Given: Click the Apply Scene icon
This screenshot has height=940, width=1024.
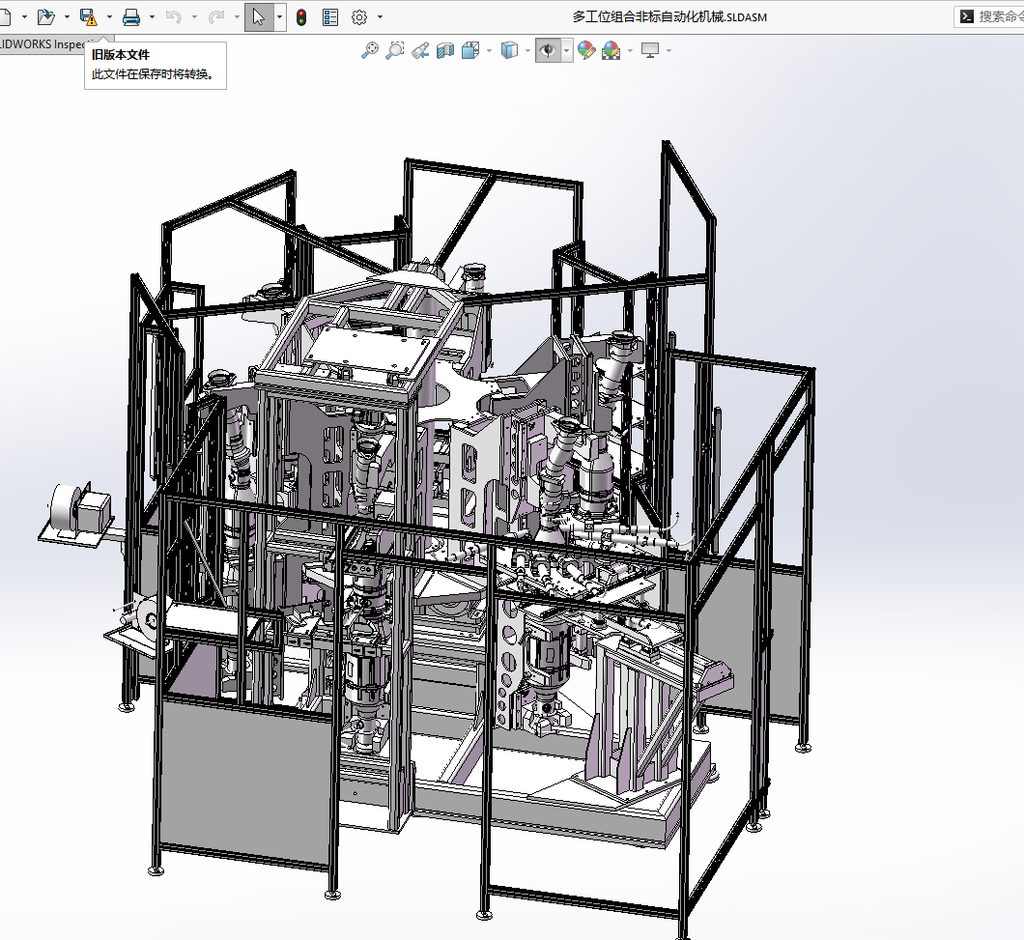Looking at the screenshot, I should [x=611, y=50].
